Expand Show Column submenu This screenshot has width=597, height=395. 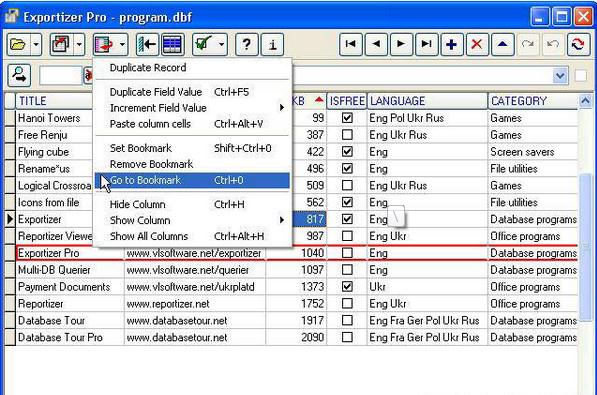click(x=192, y=221)
